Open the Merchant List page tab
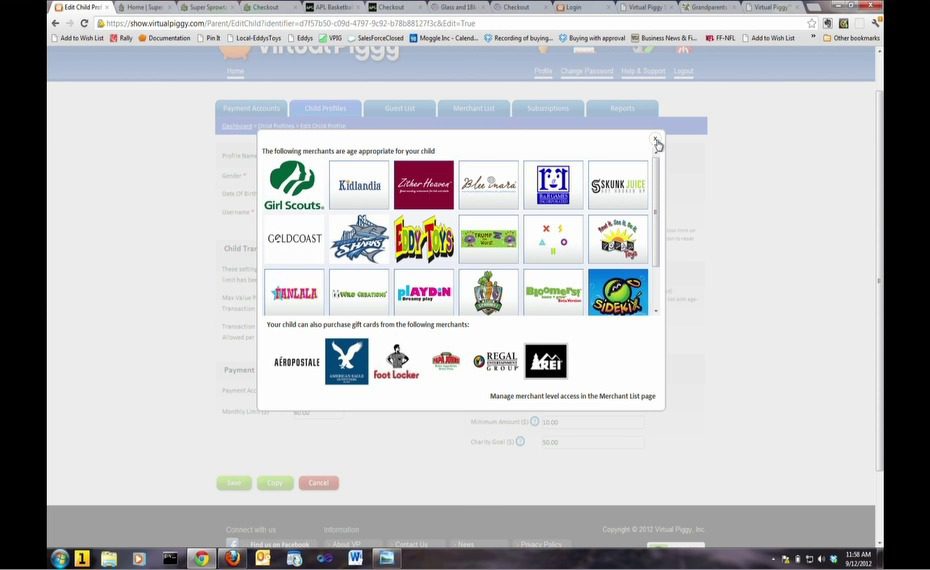This screenshot has height=570, width=930. (x=474, y=109)
